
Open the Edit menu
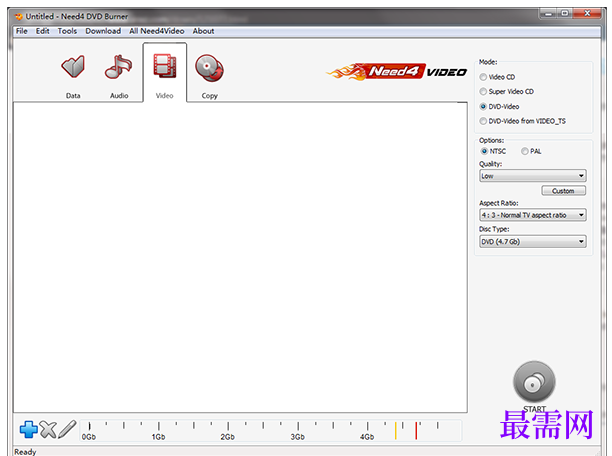click(x=43, y=31)
